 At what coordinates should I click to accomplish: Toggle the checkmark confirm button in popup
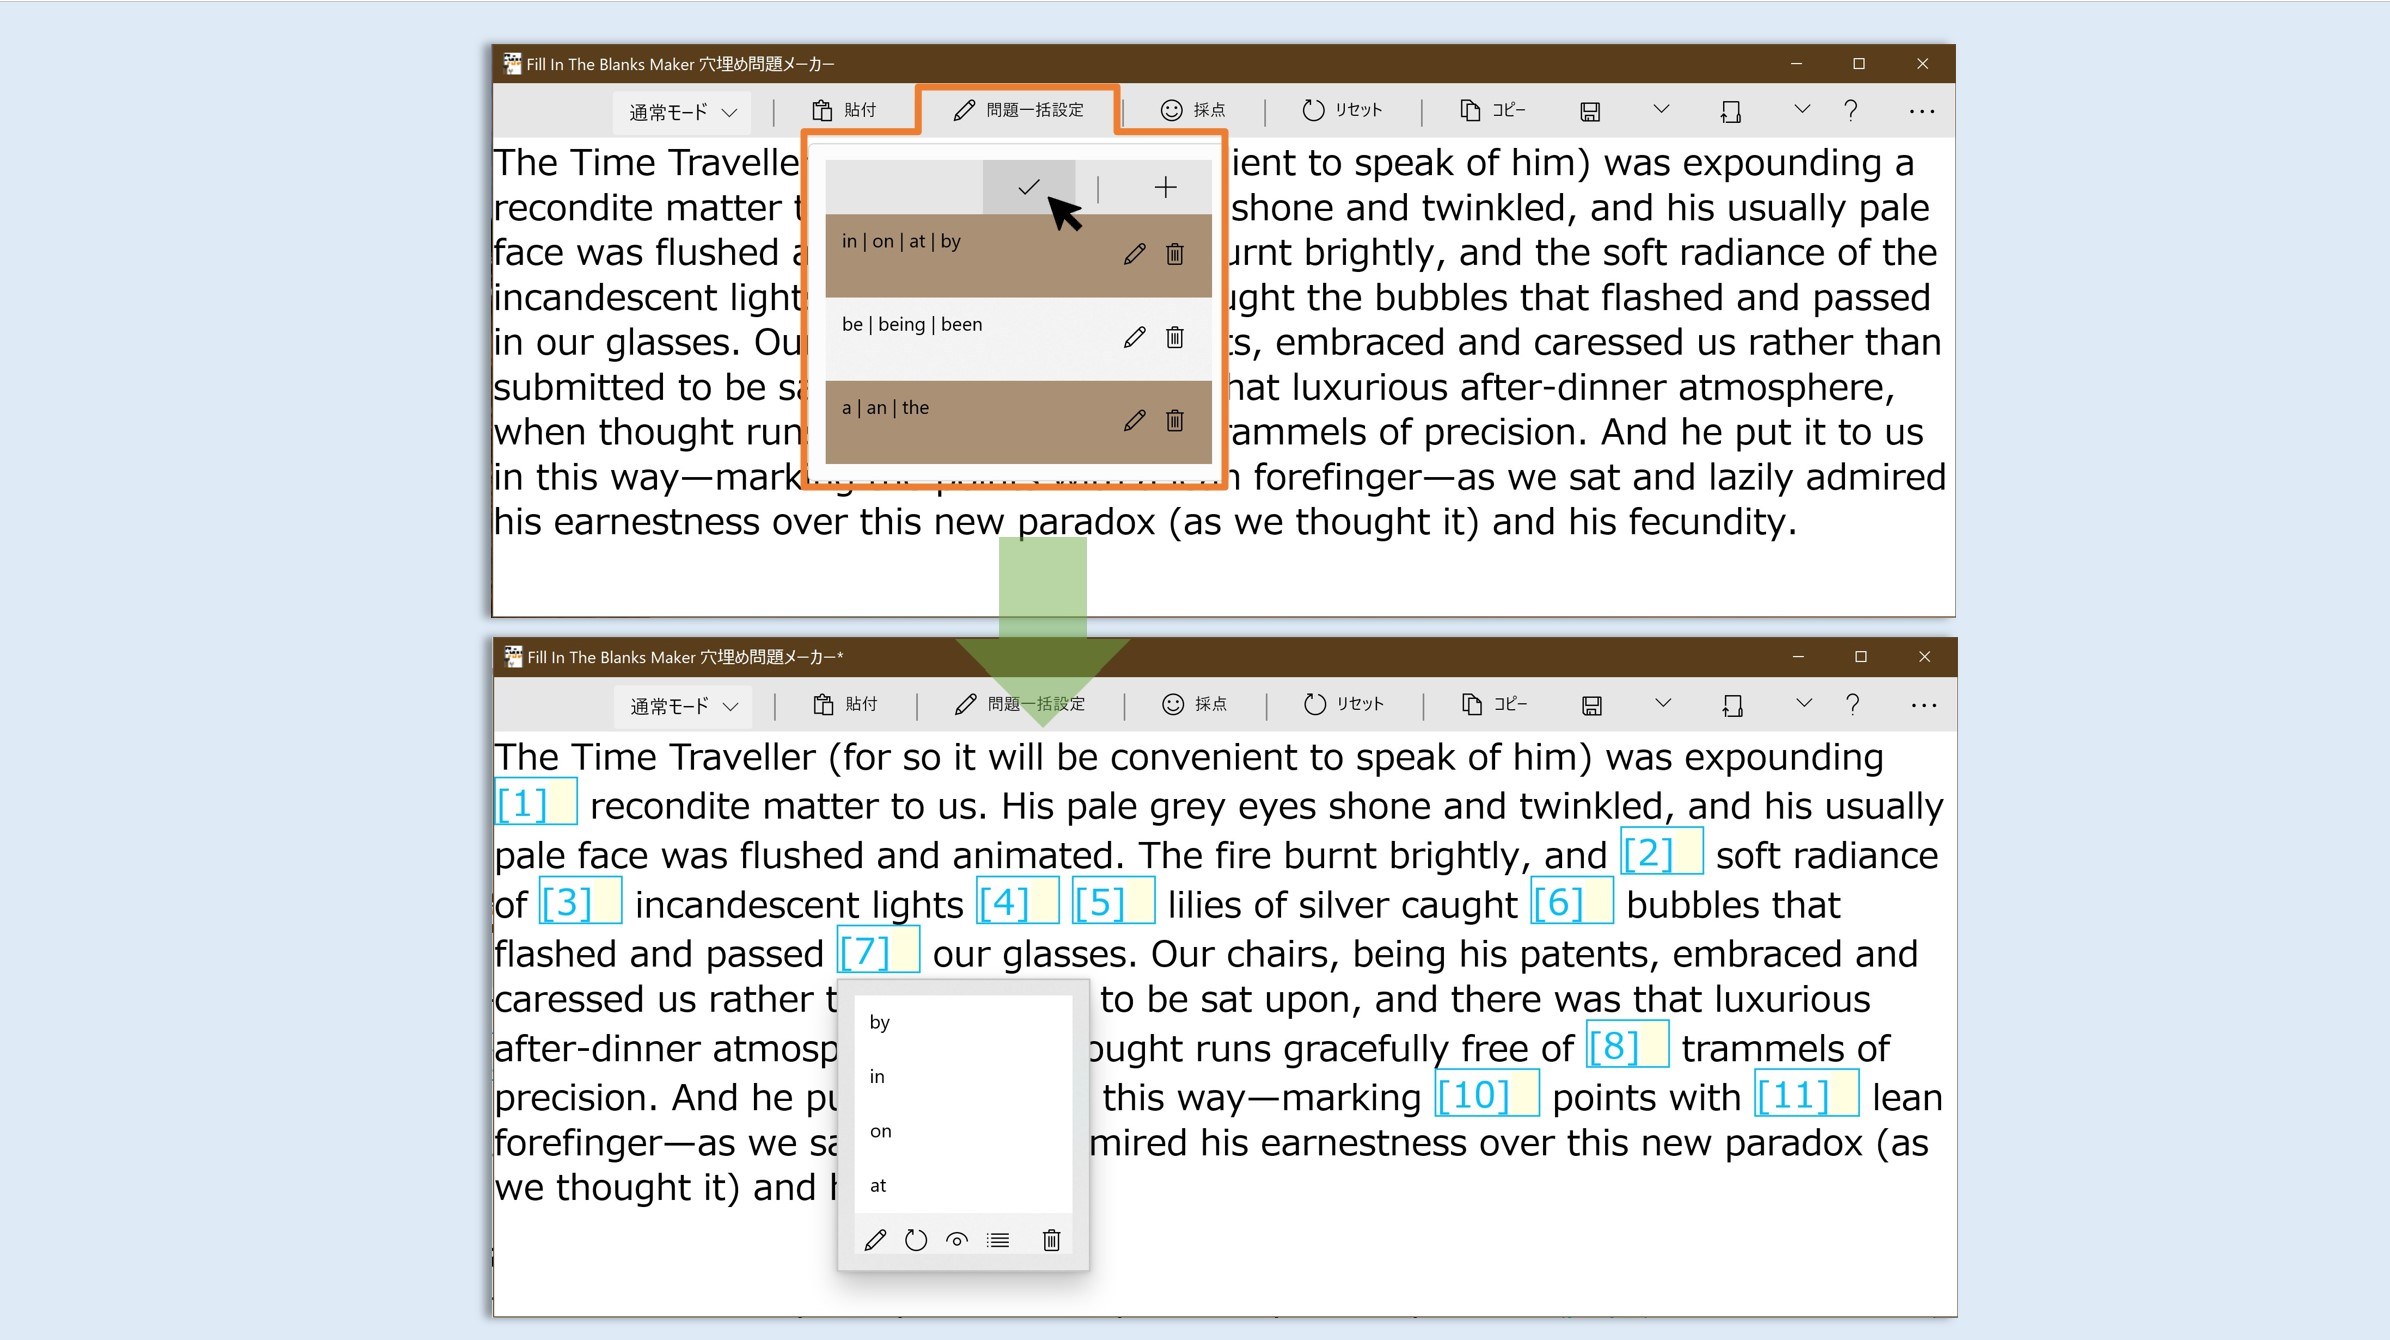(1031, 186)
